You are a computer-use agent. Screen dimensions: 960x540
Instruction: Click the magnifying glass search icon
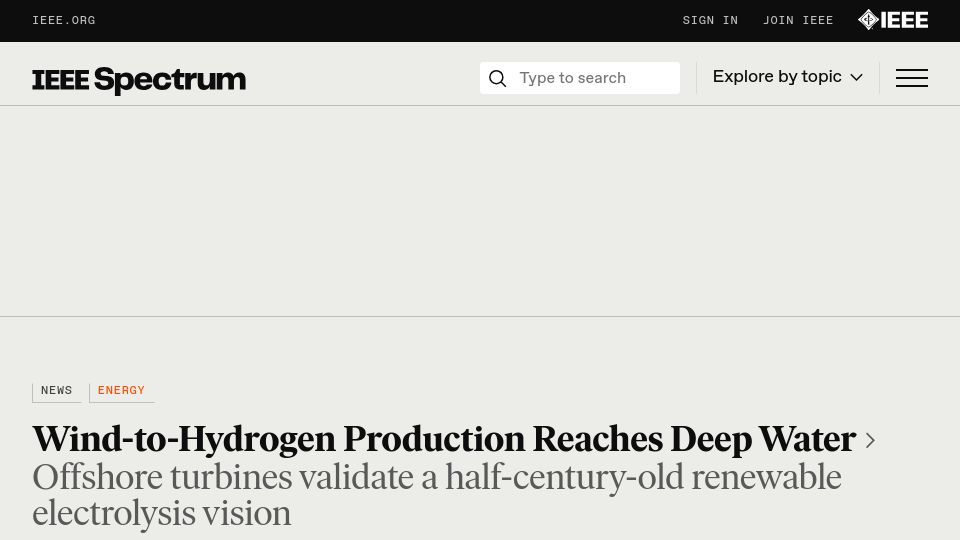coord(498,78)
